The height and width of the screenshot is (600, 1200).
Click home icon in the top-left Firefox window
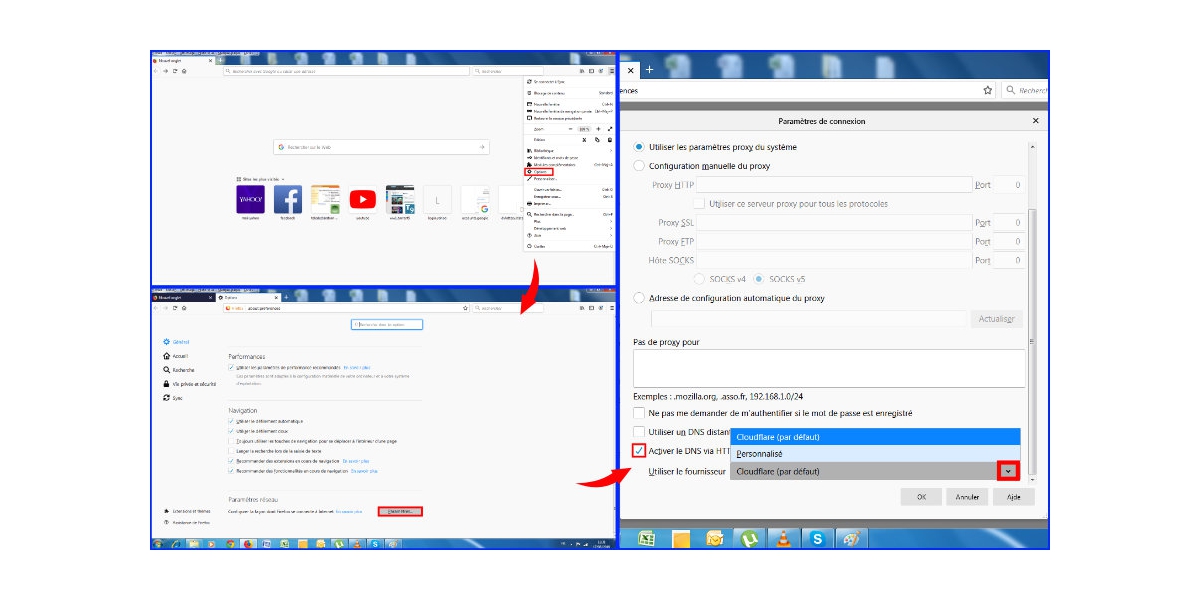(x=184, y=71)
